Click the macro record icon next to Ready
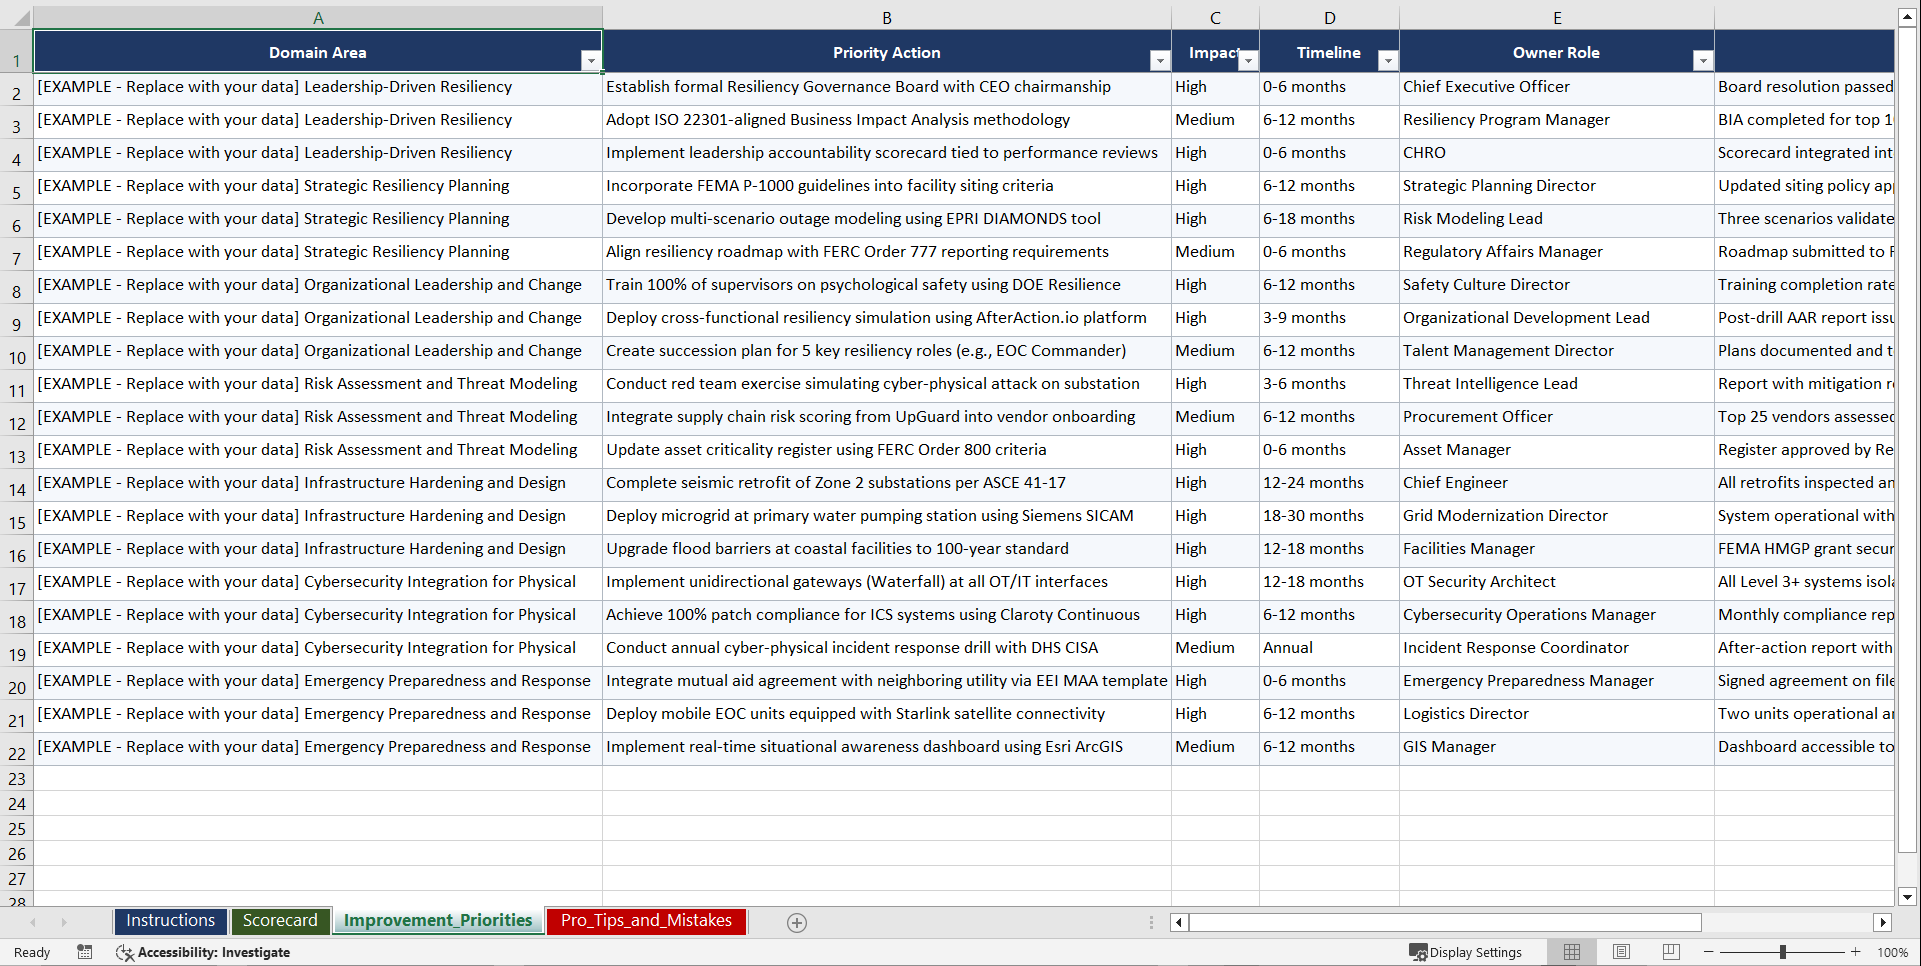The image size is (1921, 966). 85,952
